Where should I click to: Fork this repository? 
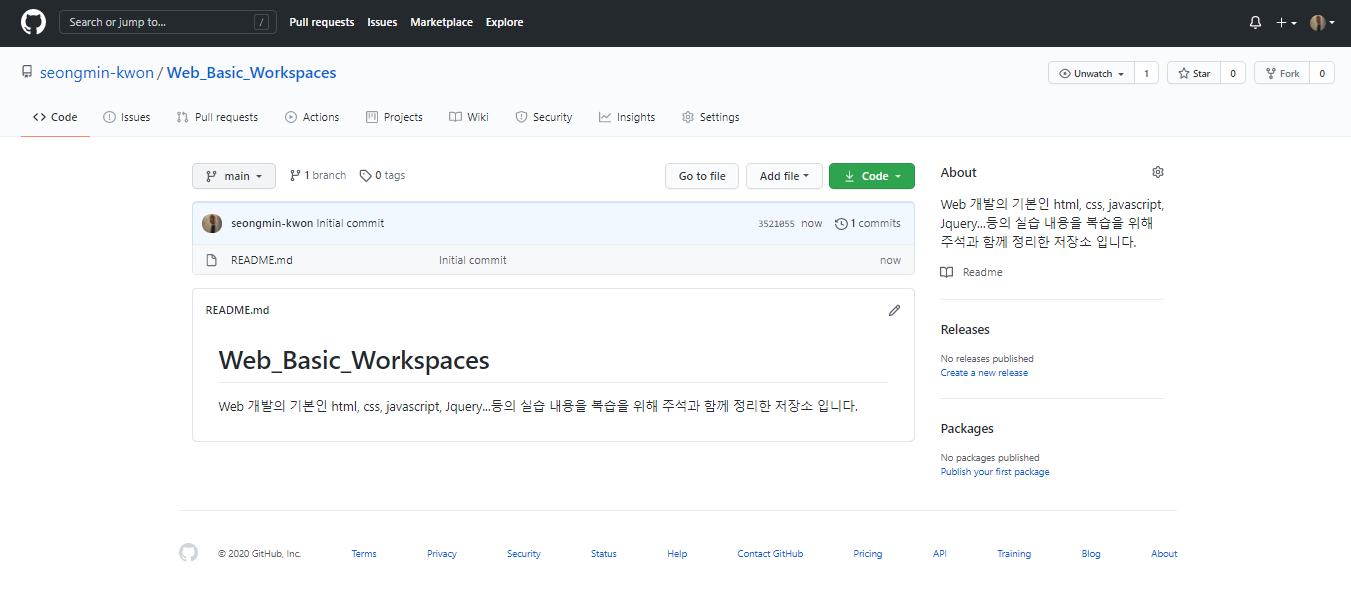1282,73
